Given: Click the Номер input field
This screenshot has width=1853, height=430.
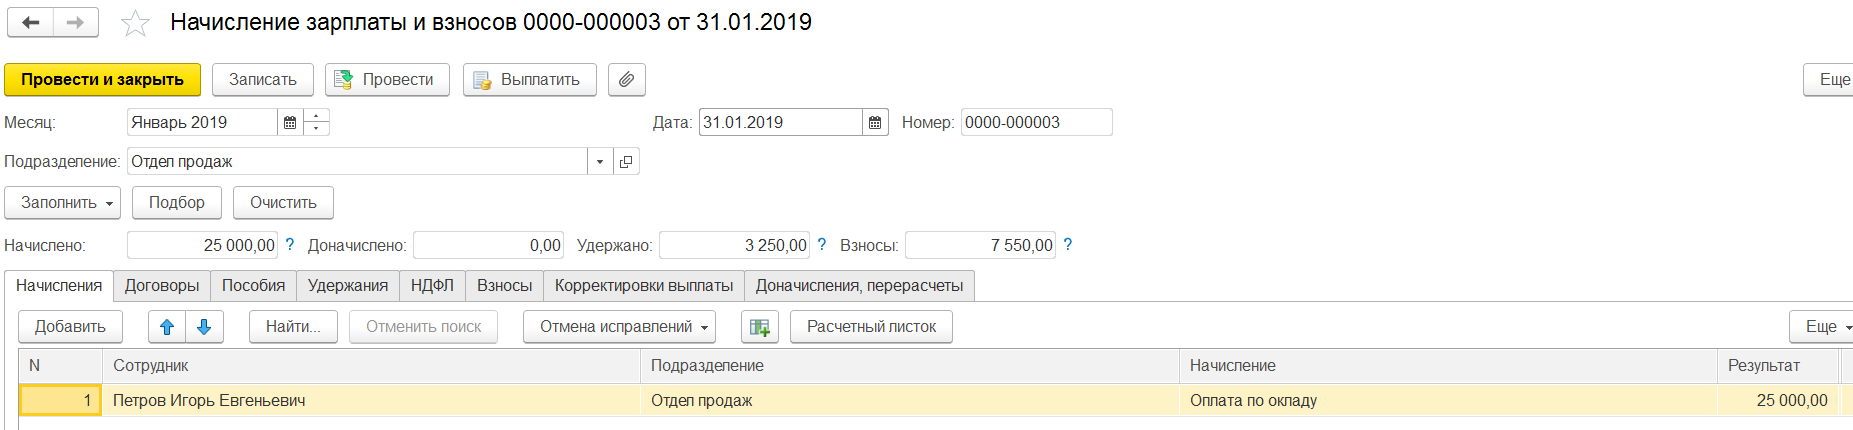Looking at the screenshot, I should point(1035,122).
